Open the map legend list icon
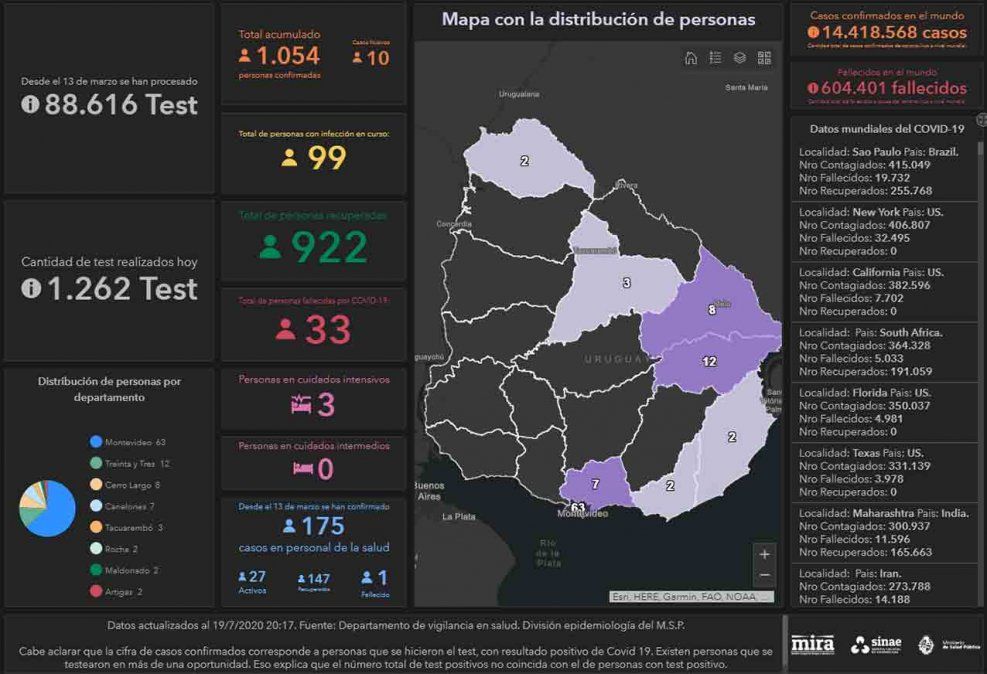This screenshot has width=987, height=674. coord(715,58)
